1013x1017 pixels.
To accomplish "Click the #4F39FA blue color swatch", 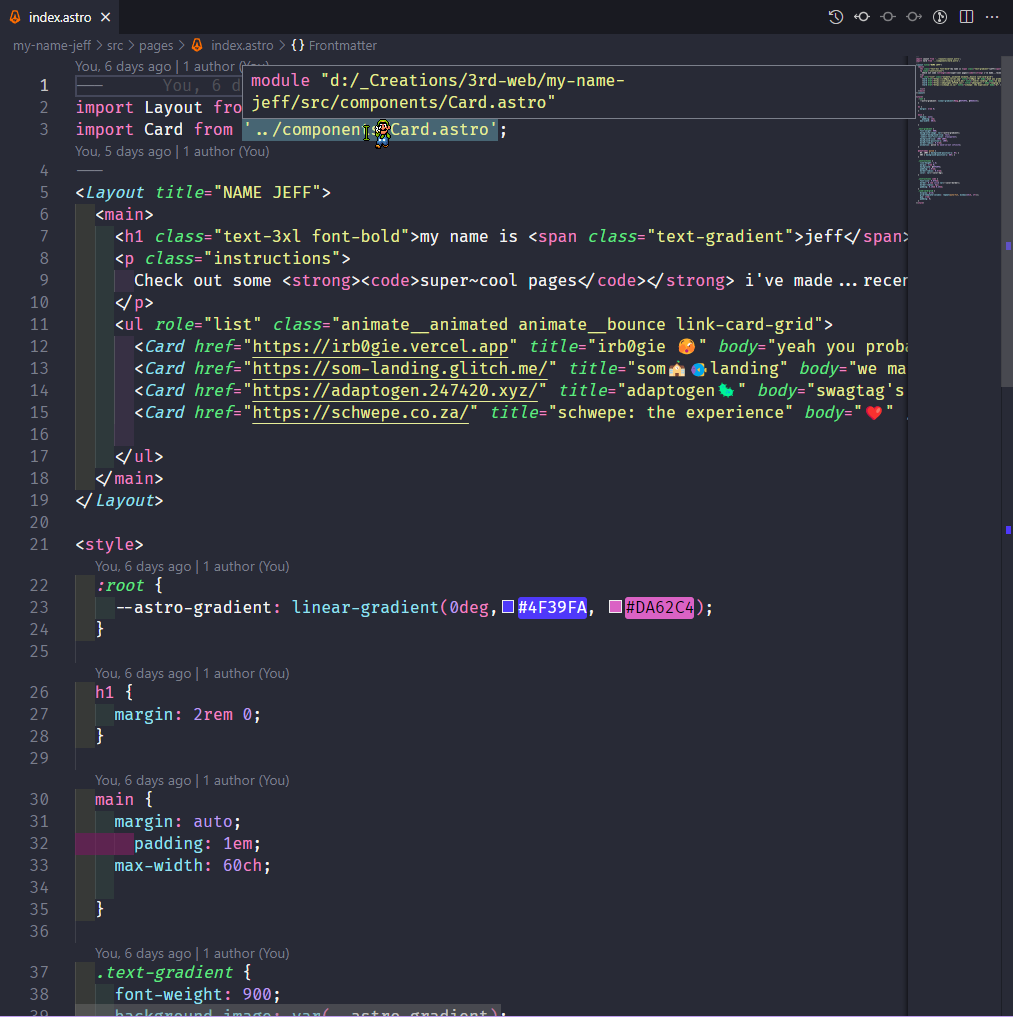I will (508, 607).
